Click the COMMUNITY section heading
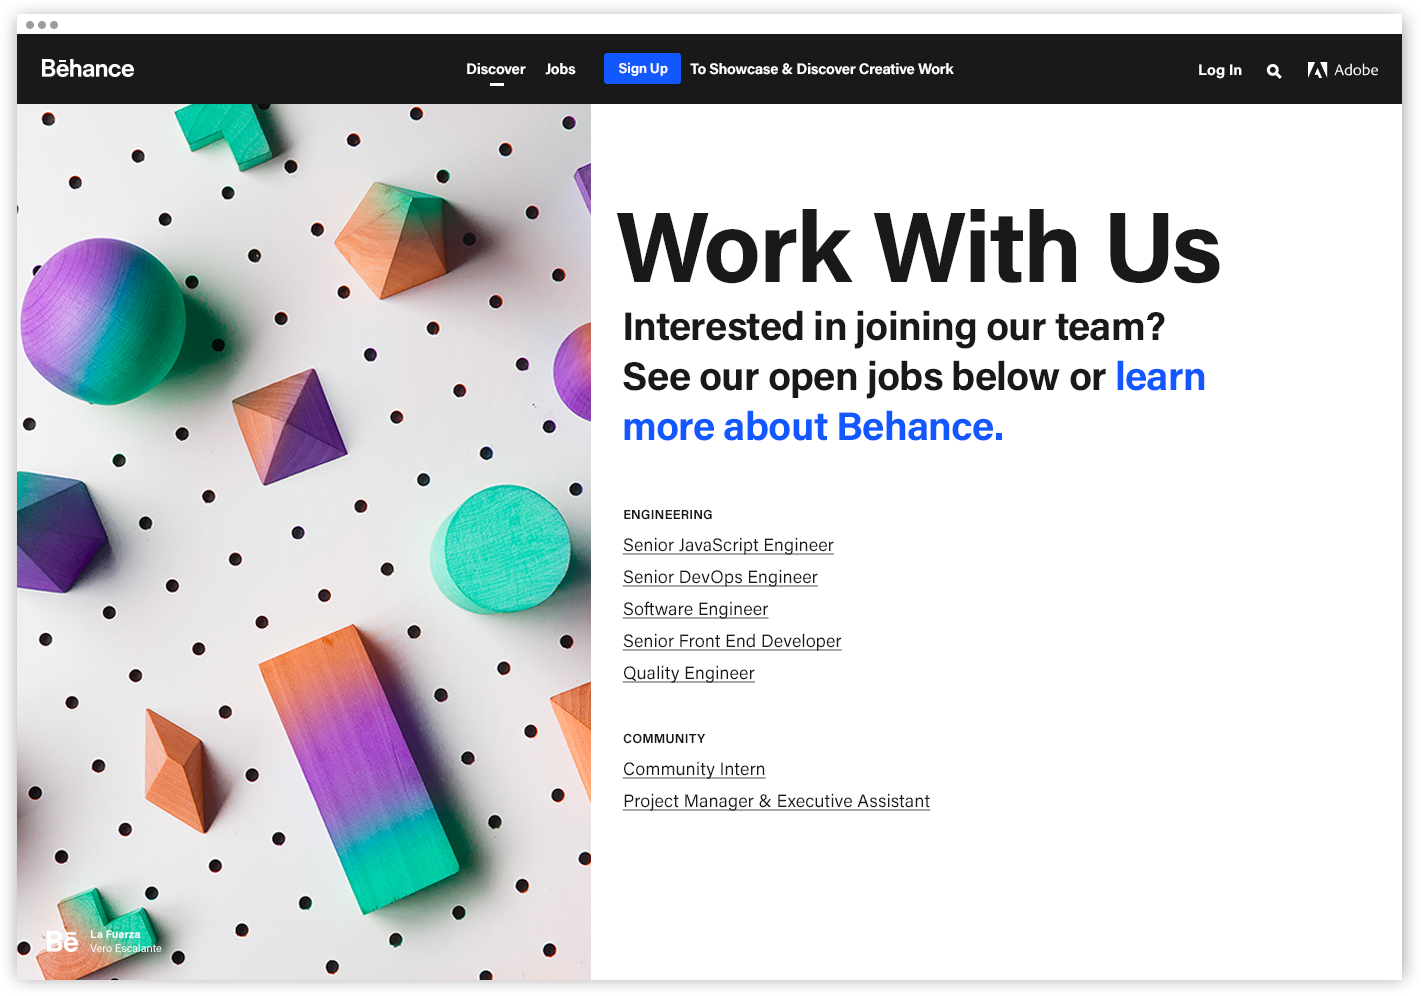Viewport: 1421px width, 996px height. click(664, 739)
